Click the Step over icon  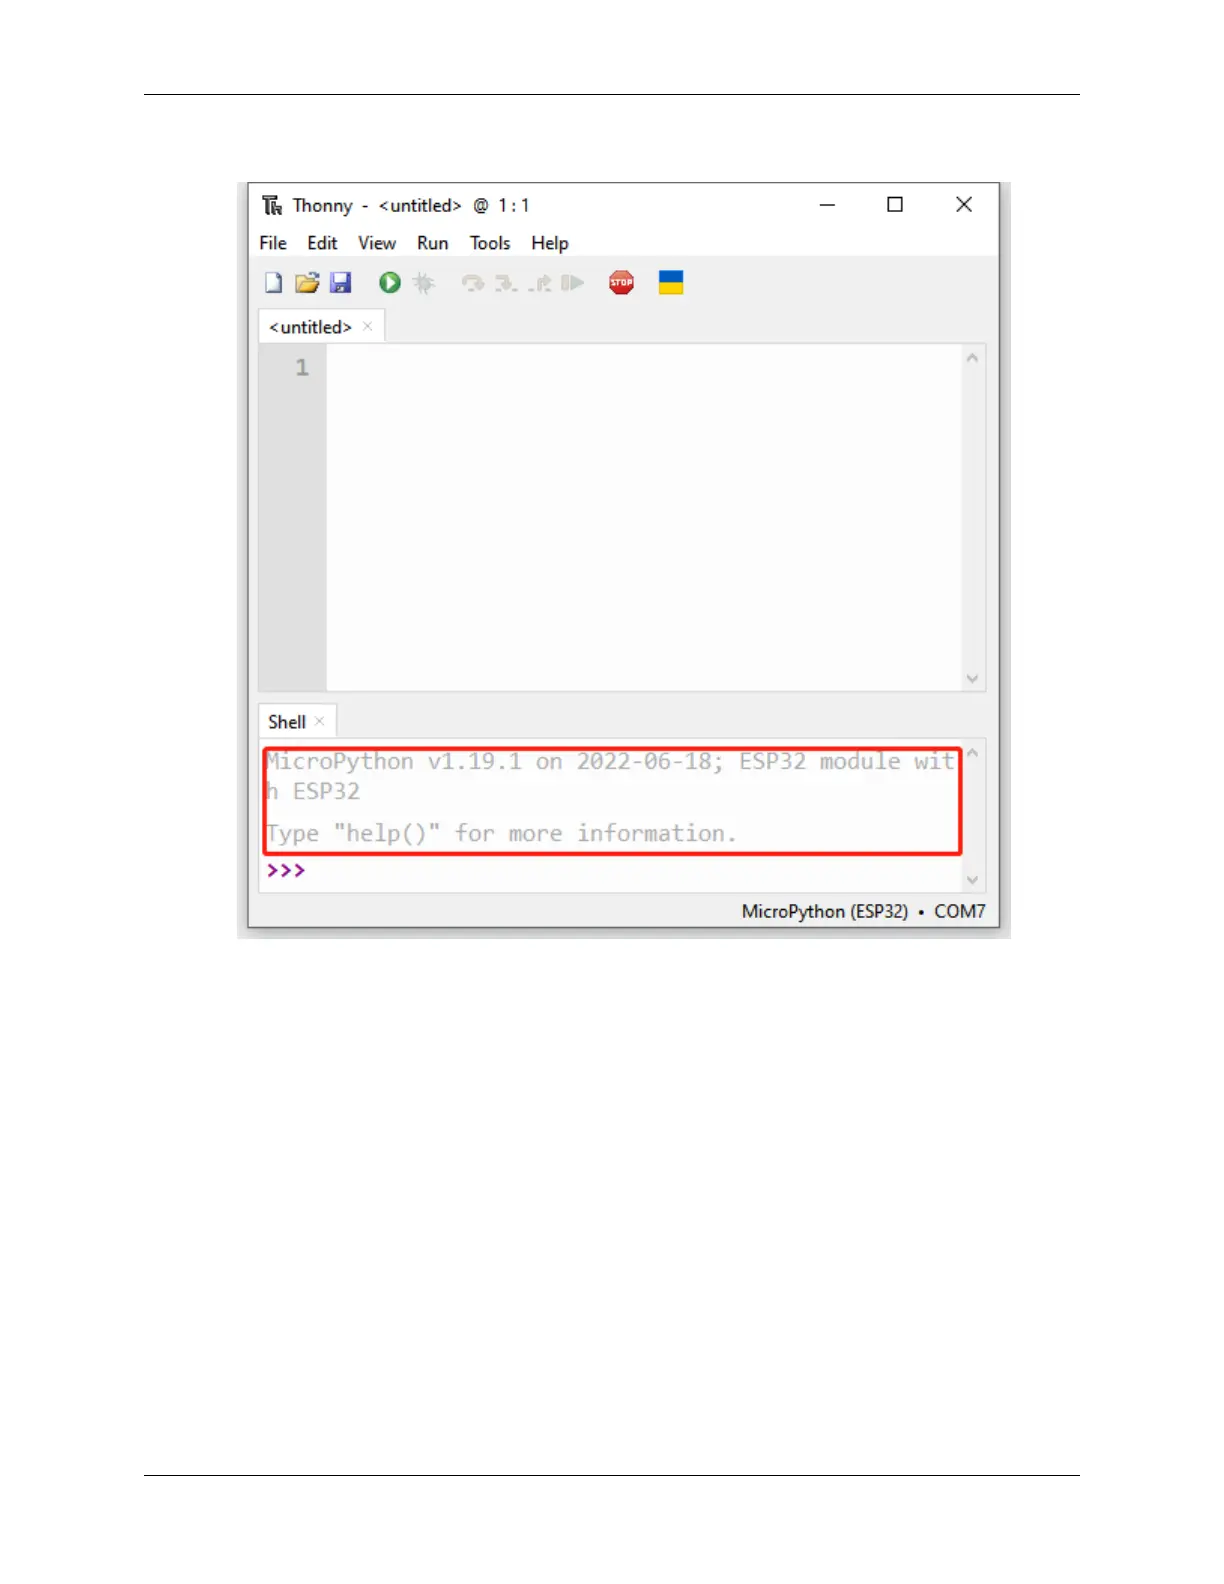tap(473, 284)
